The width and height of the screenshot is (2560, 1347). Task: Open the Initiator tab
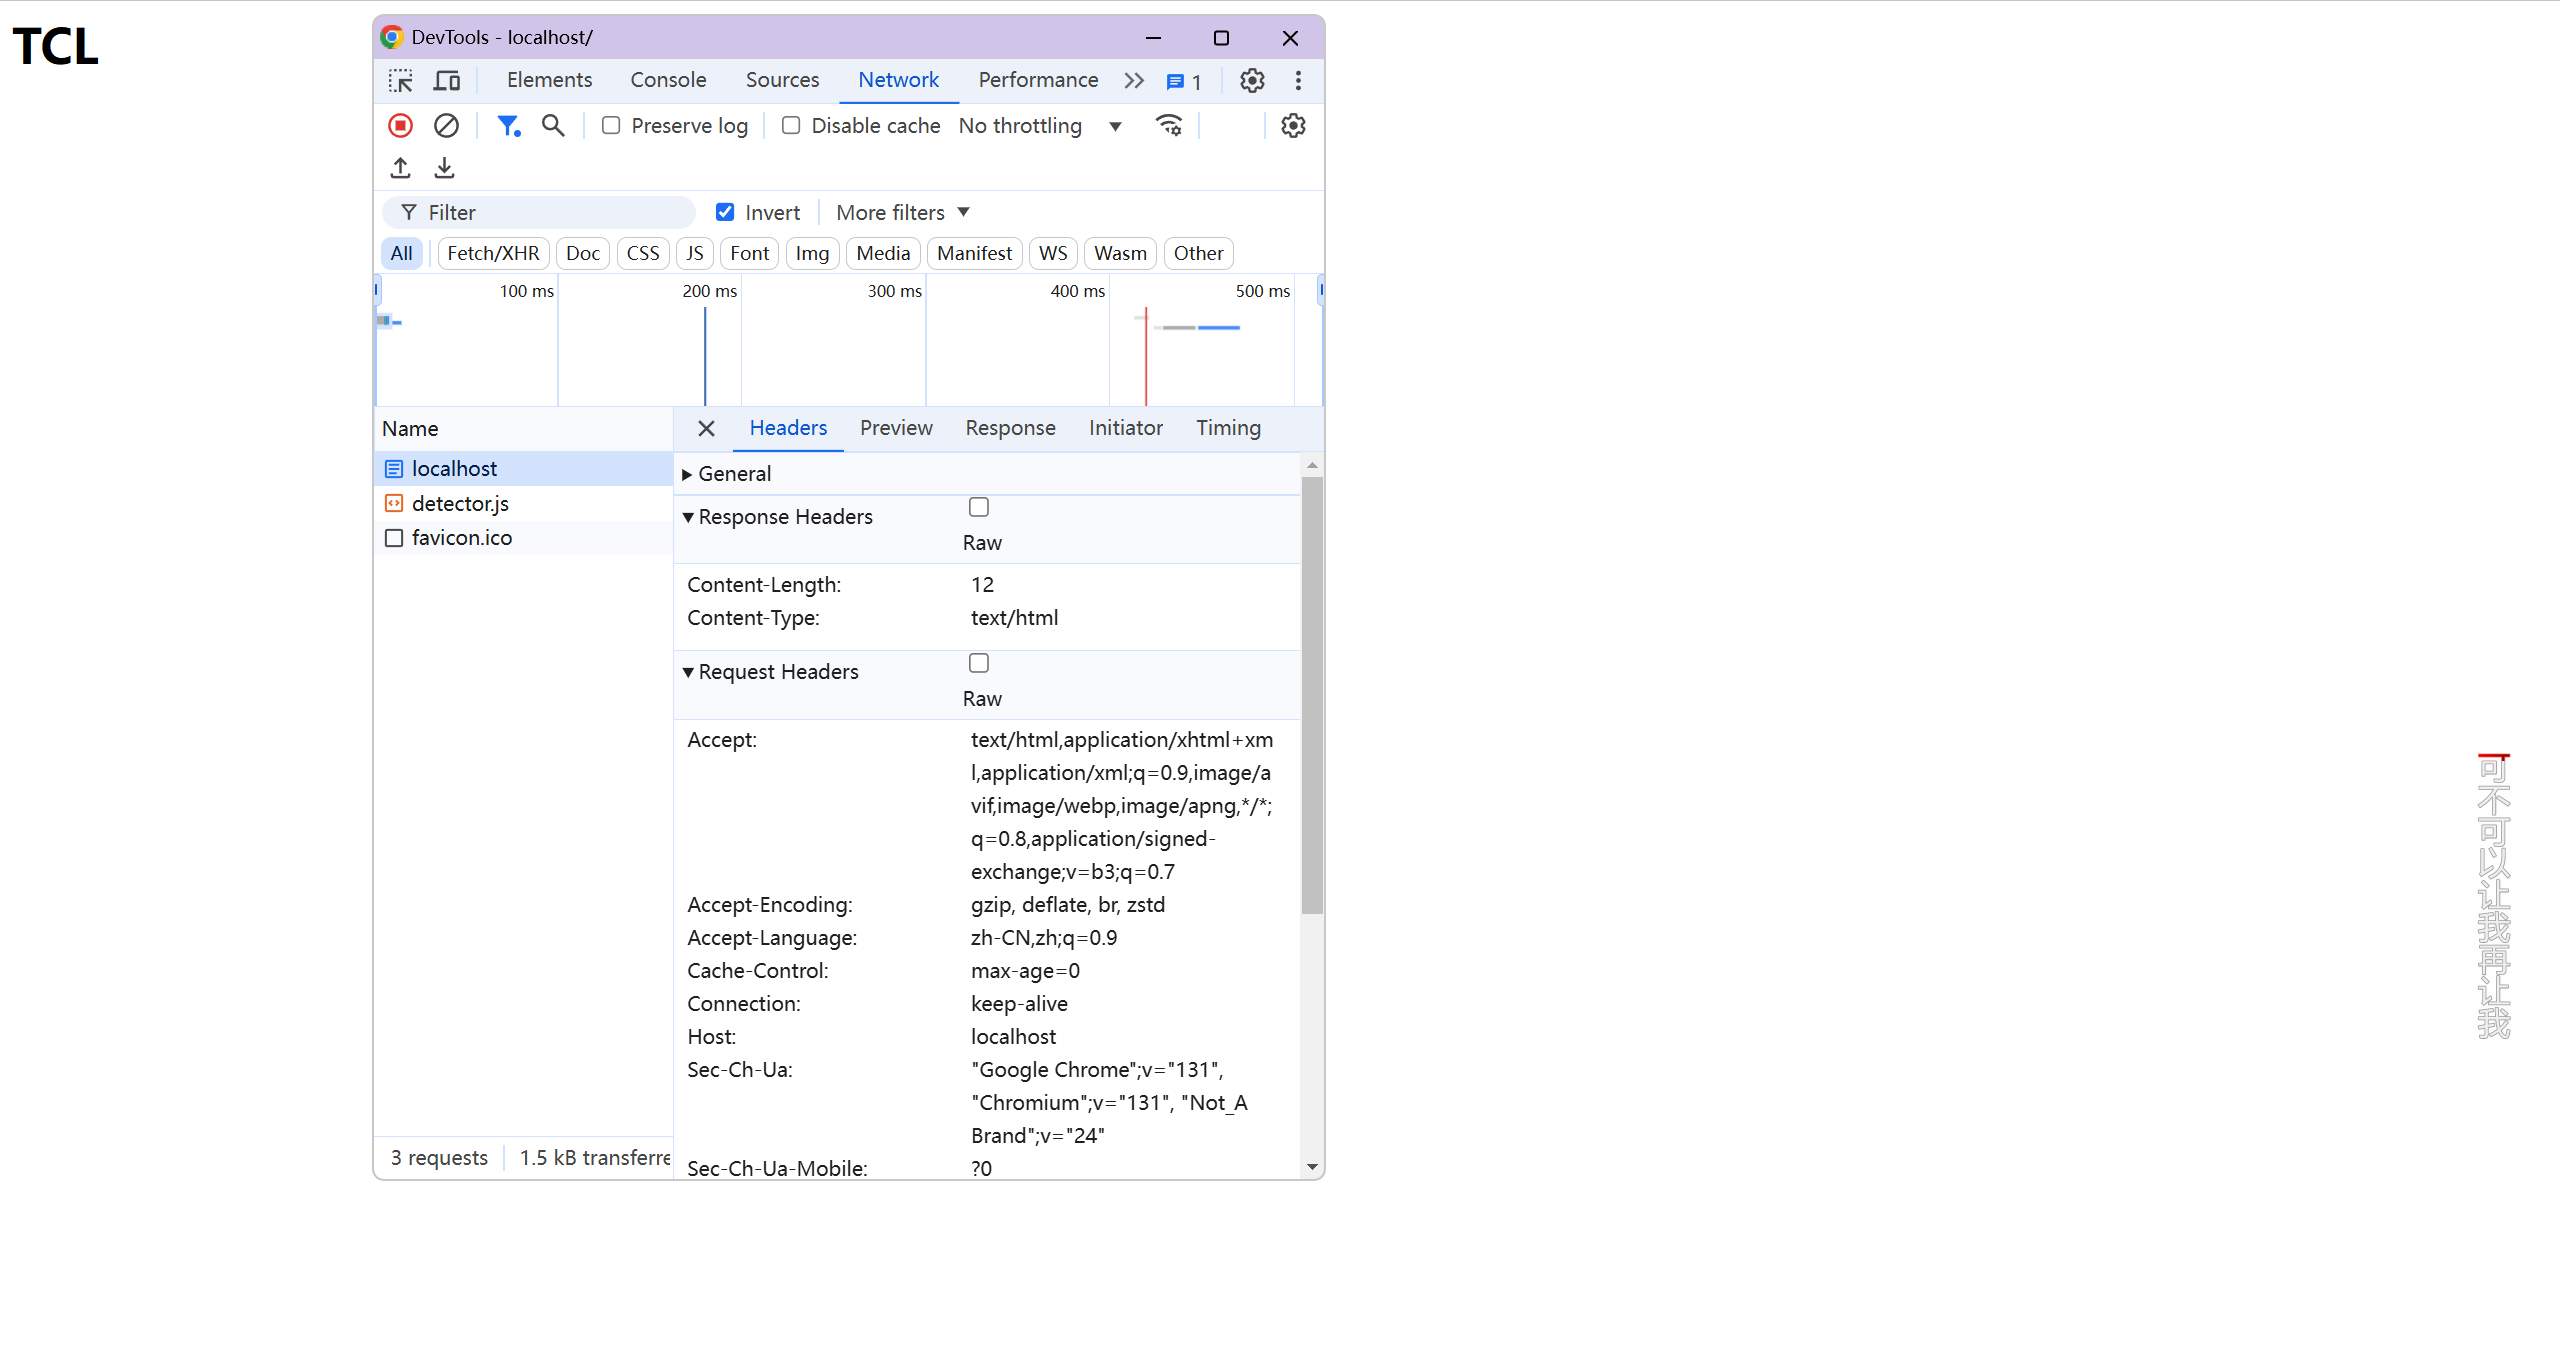1125,428
